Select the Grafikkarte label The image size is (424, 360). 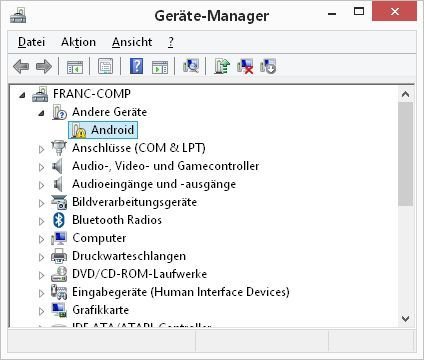100,310
